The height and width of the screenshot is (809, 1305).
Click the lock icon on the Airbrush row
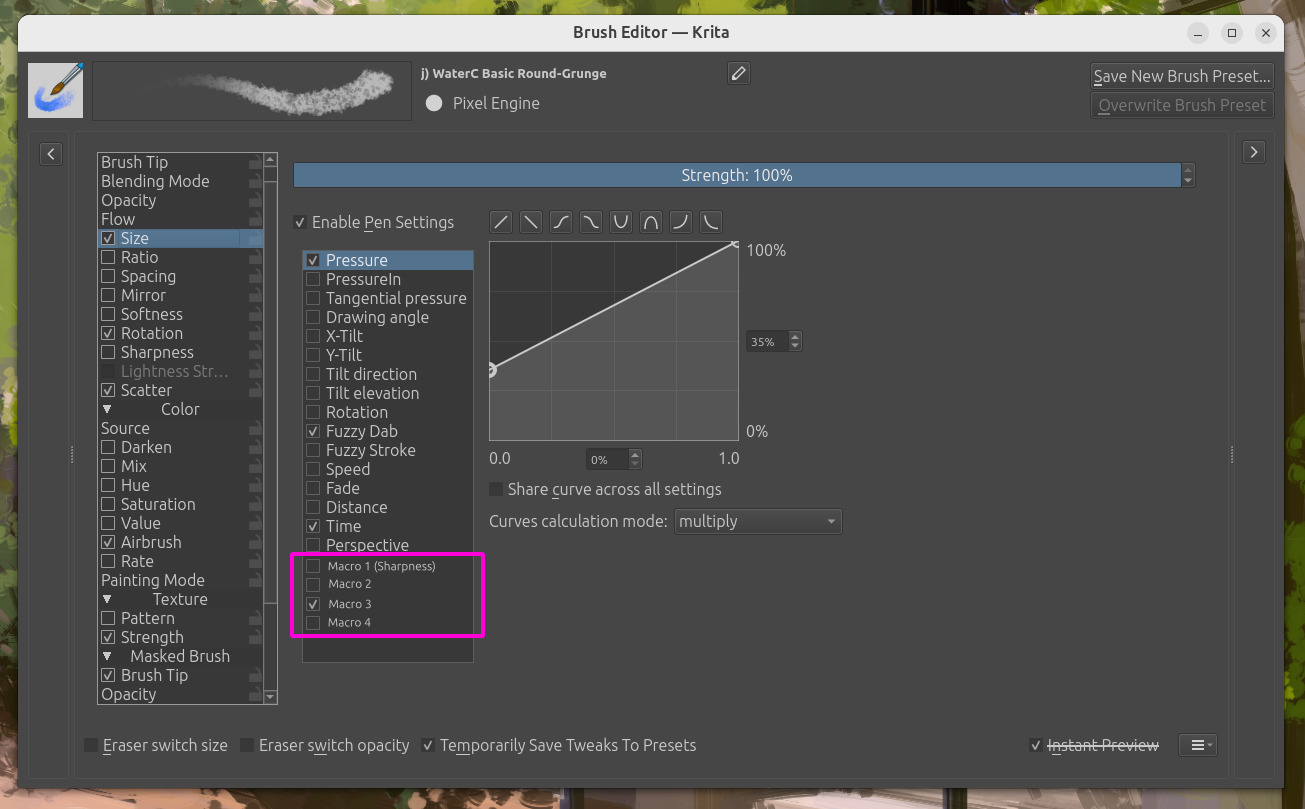click(x=255, y=543)
